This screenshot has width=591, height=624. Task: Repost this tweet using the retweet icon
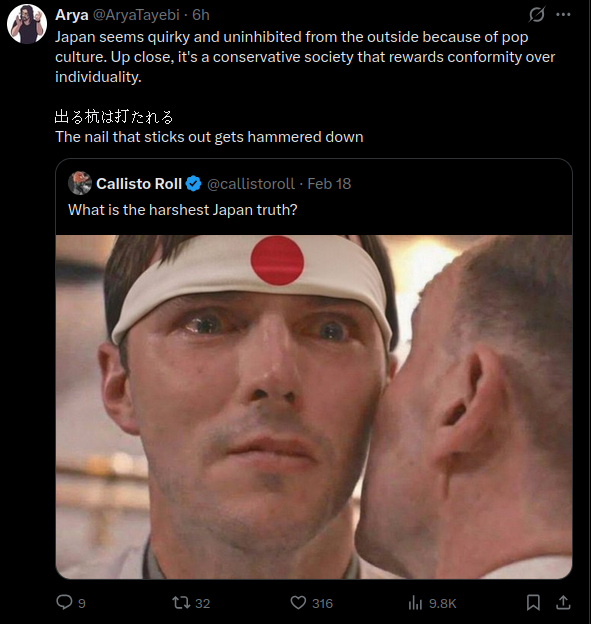click(x=181, y=603)
